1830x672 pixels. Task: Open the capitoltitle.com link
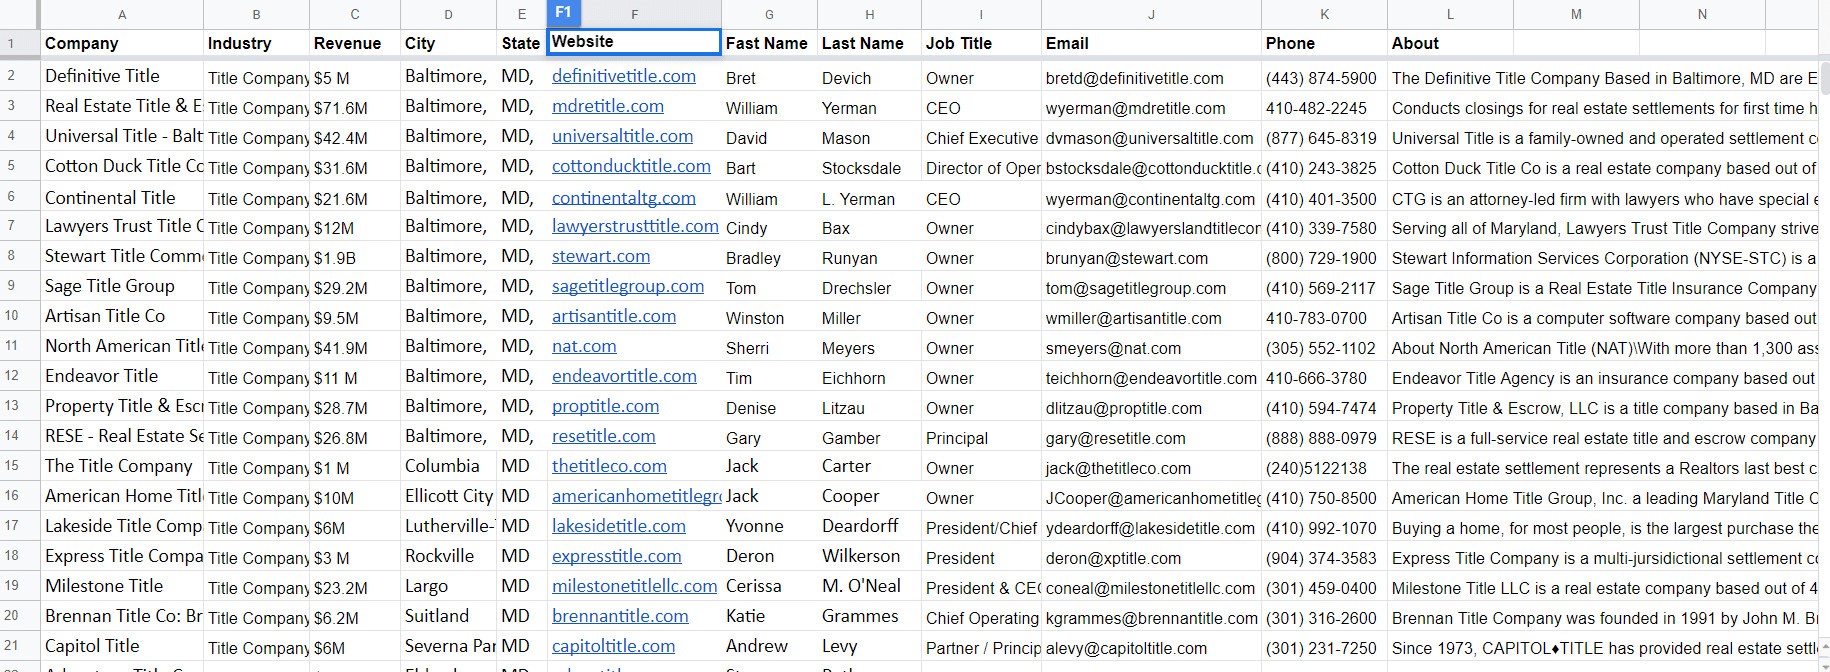click(x=613, y=647)
